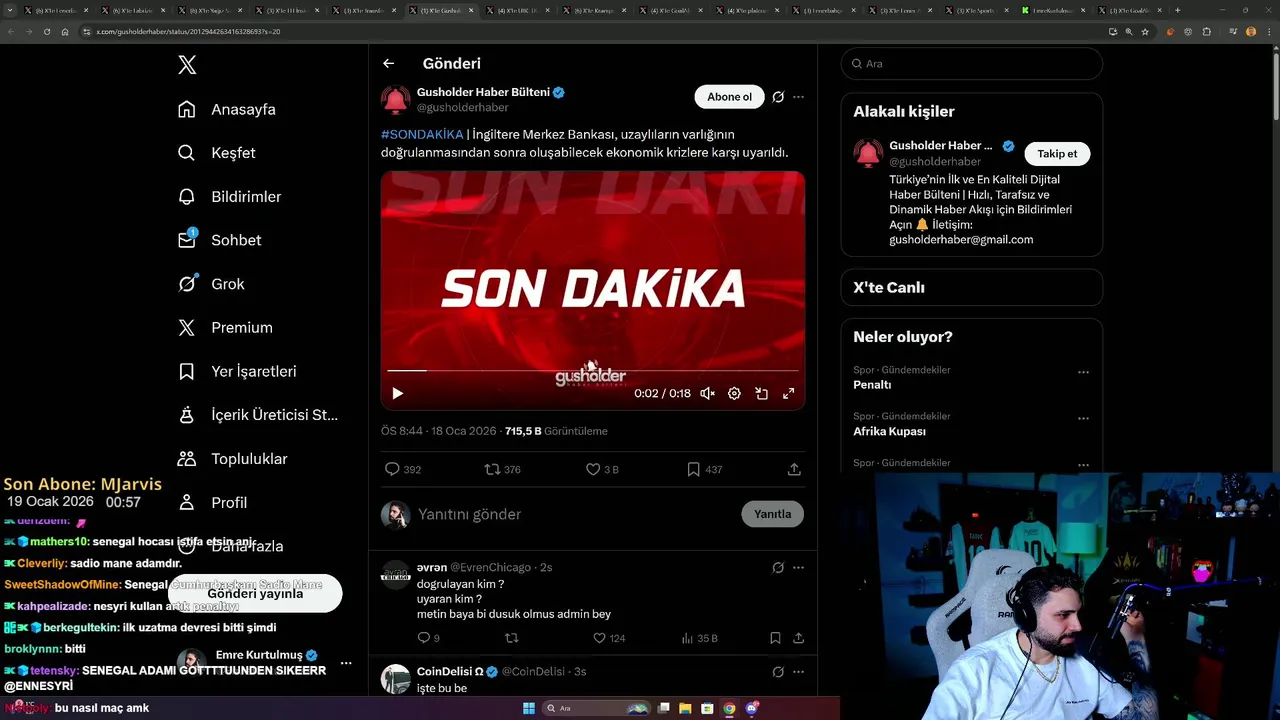Viewport: 1280px width, 720px height.
Task: Like EvrenChicago comment with 124
Action: [609, 638]
